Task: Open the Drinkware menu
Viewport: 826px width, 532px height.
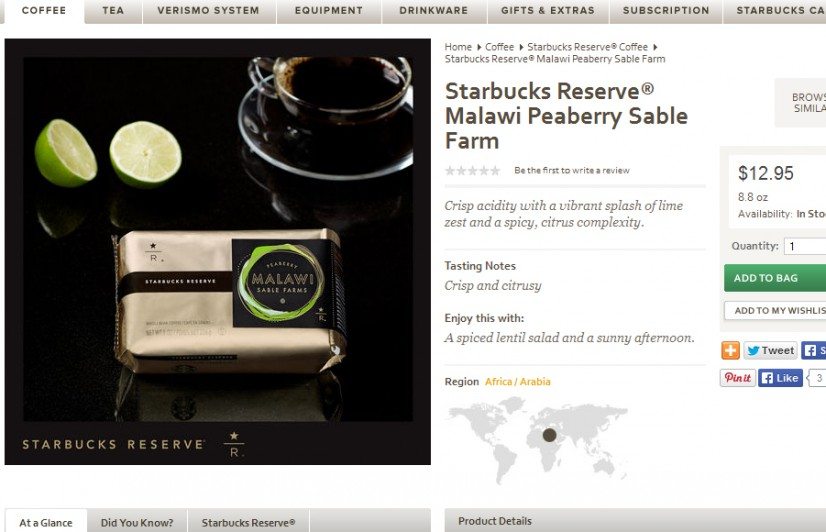Action: click(434, 11)
